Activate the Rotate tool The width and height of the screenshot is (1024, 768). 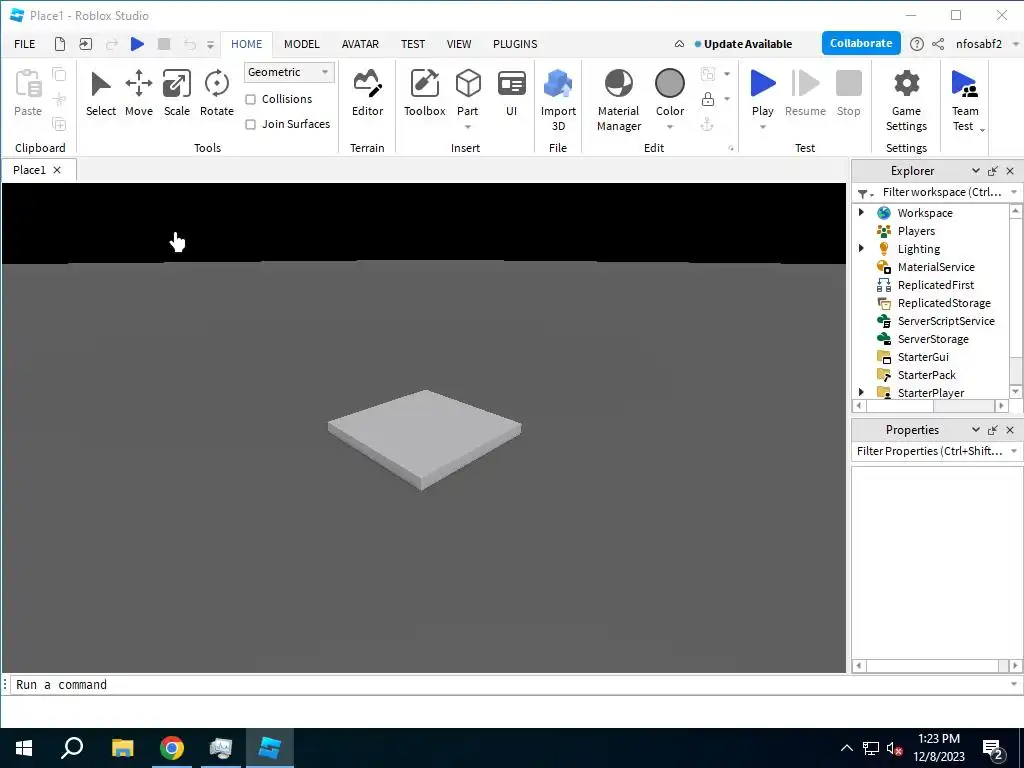(x=216, y=94)
